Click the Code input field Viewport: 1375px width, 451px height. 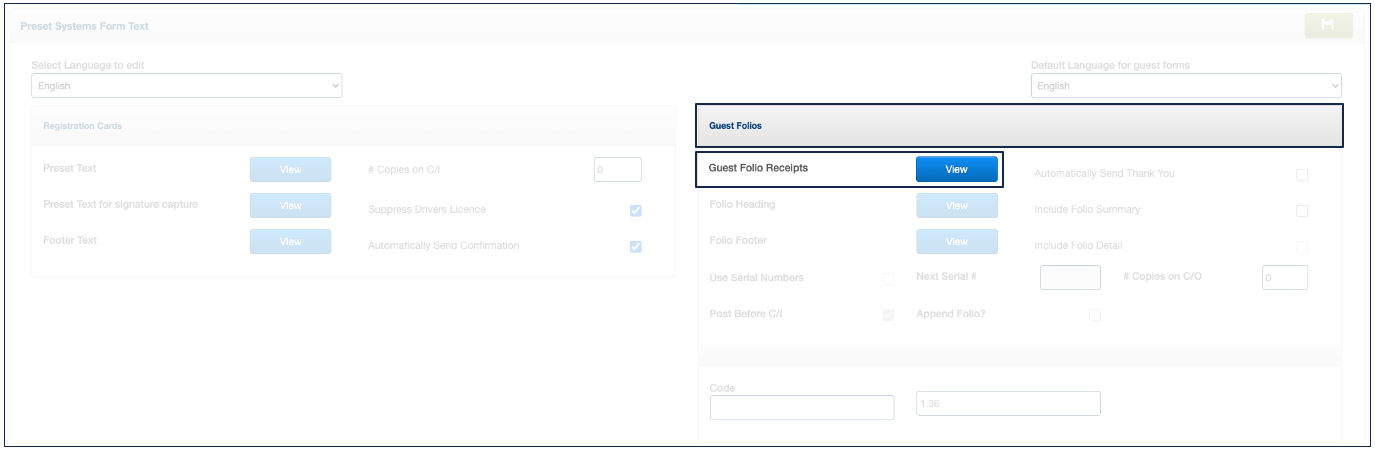pos(801,408)
